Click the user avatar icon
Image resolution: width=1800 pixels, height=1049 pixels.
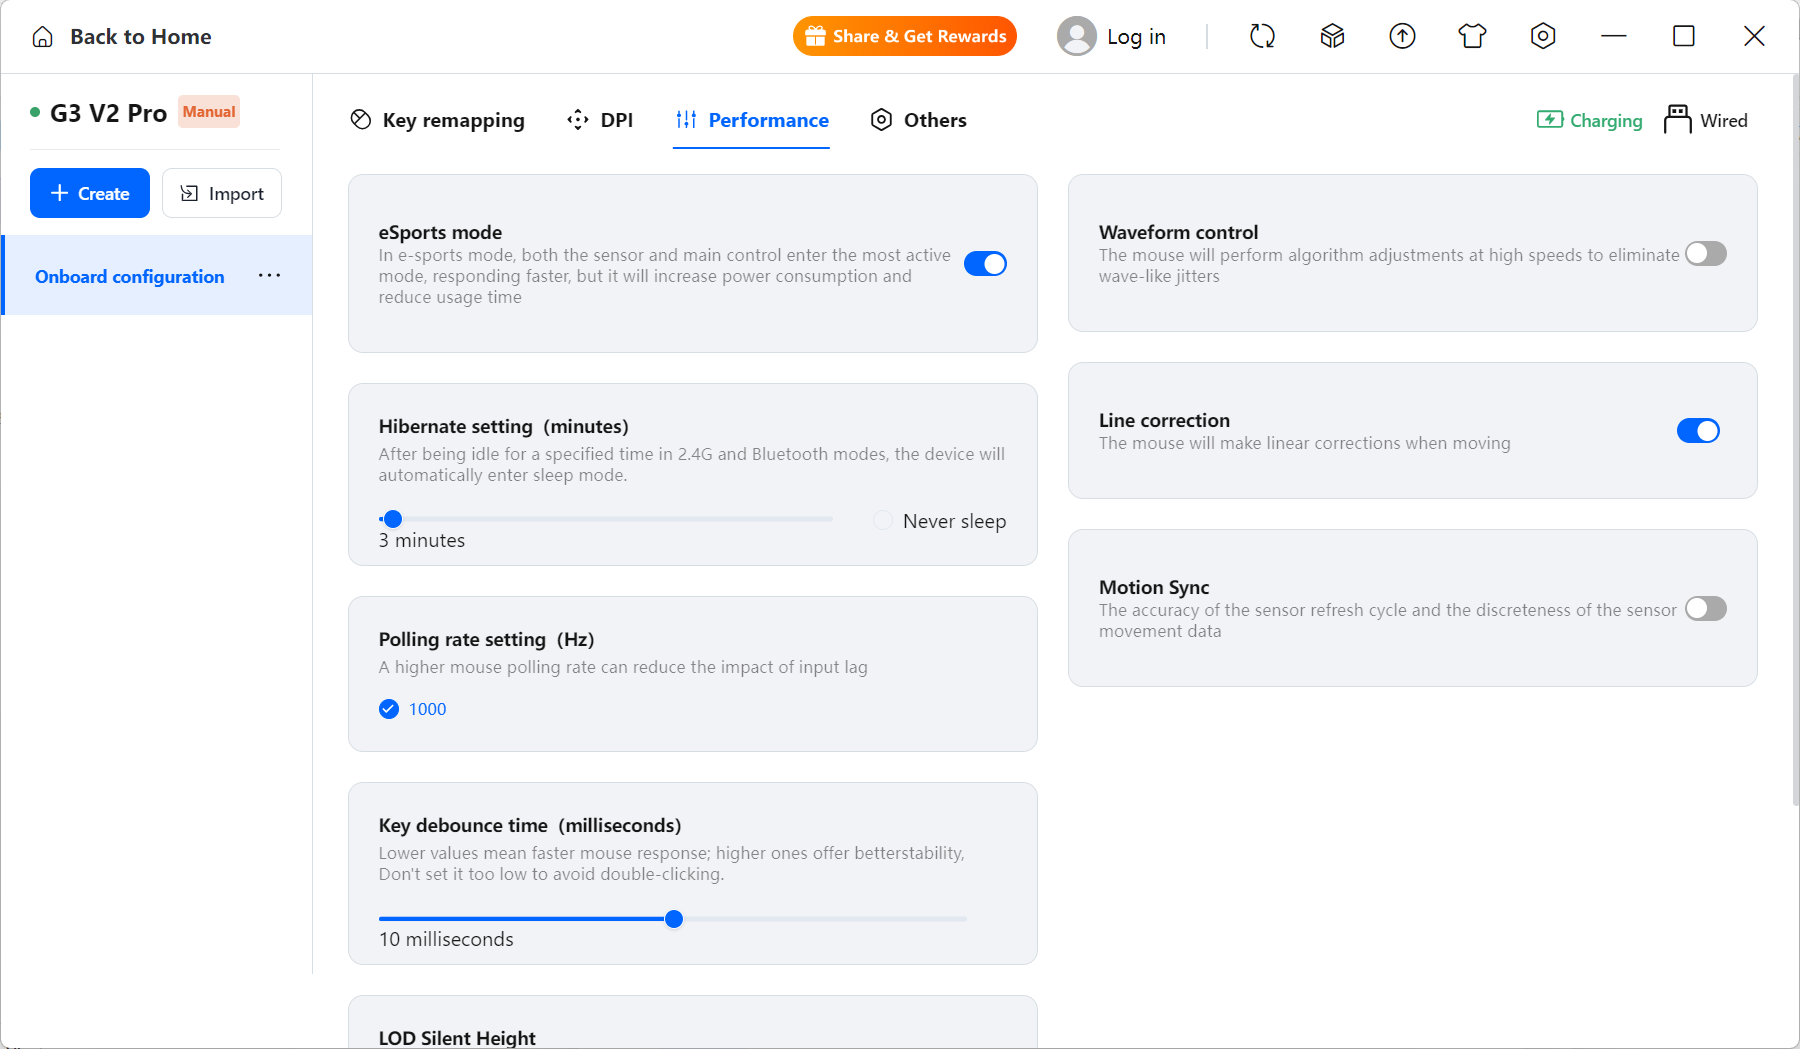pyautogui.click(x=1077, y=37)
